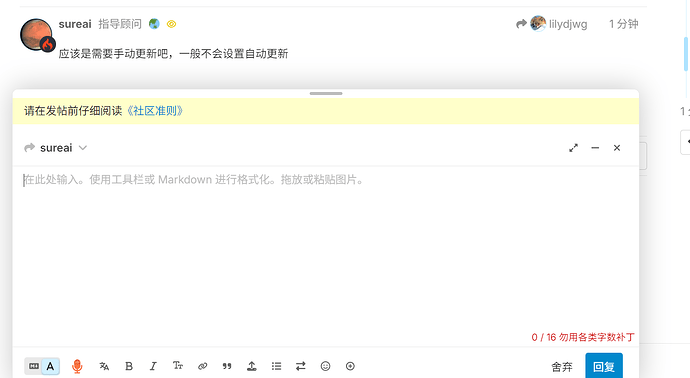Toggle bold formatting
The height and width of the screenshot is (378, 690).
(x=129, y=366)
